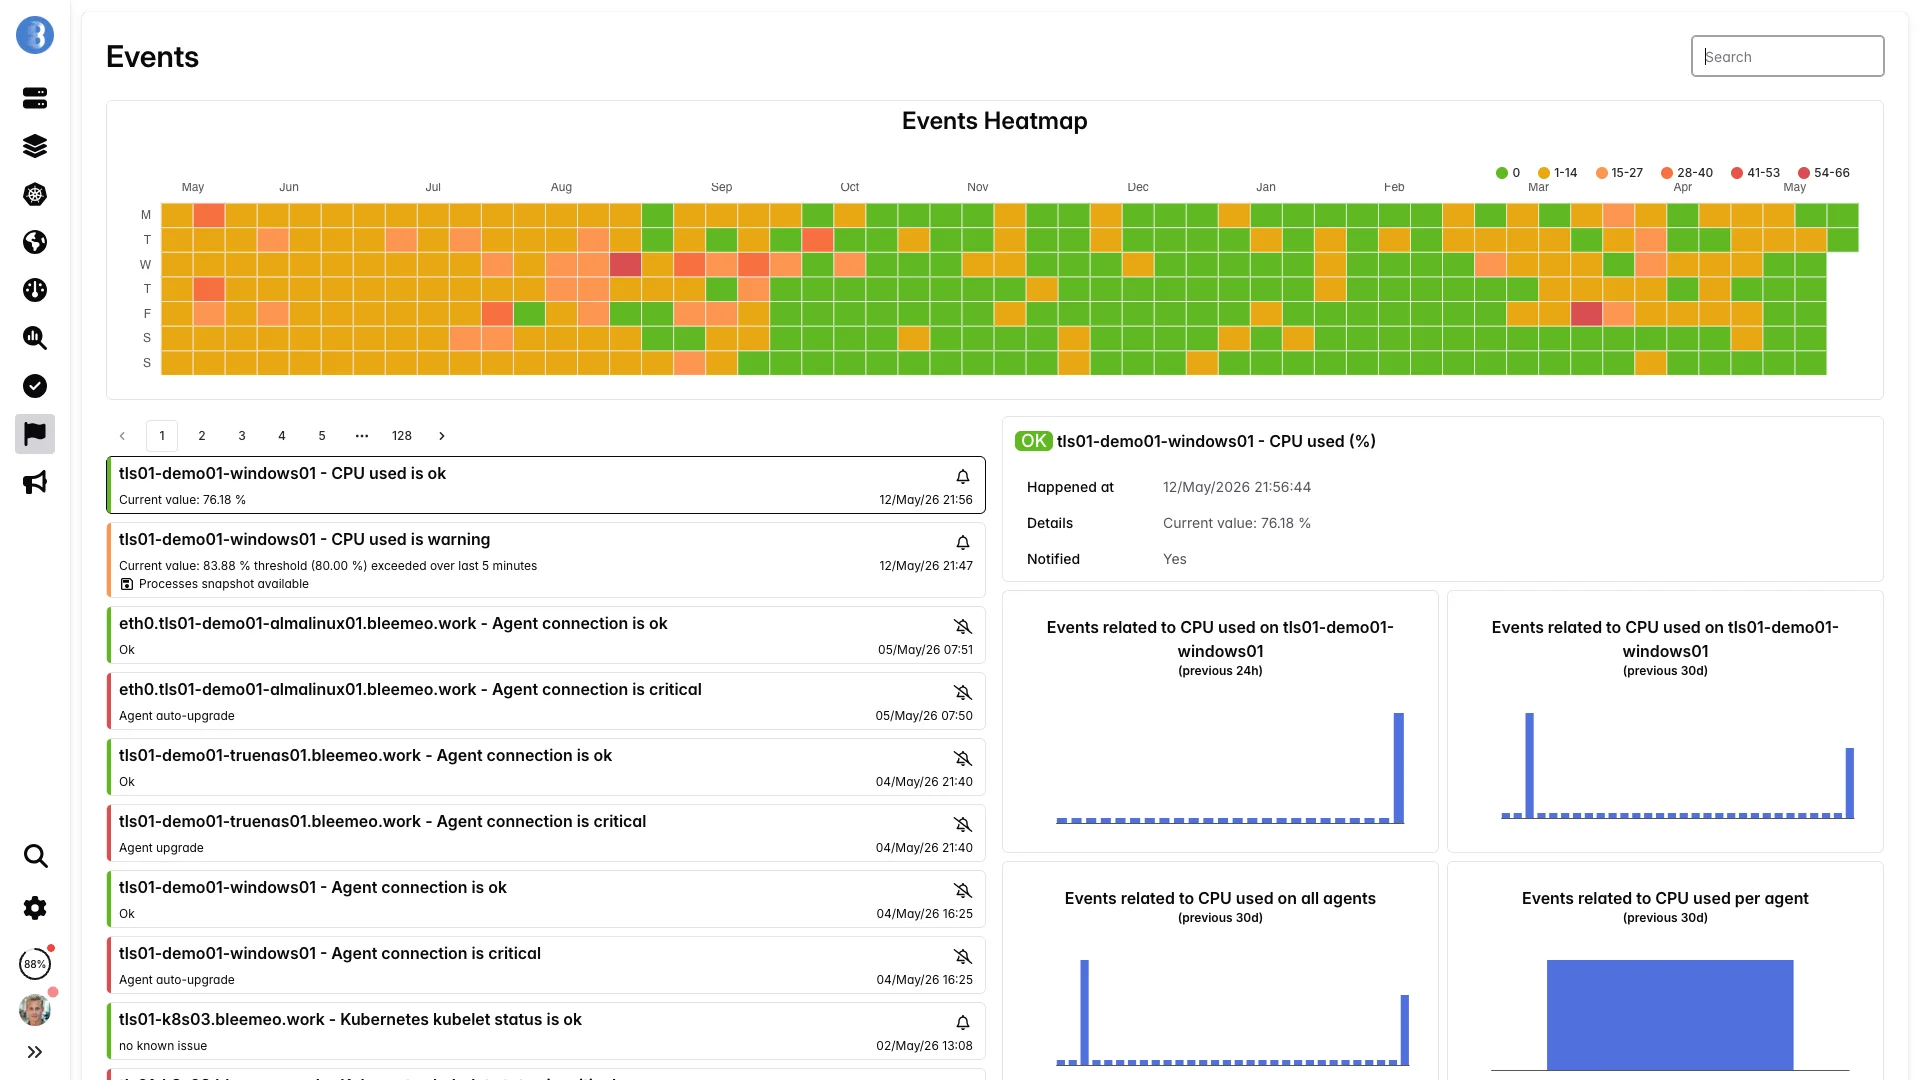Toggle legend entry 28-40 orange dot
Screen dimensions: 1920x1080
tap(1666, 173)
